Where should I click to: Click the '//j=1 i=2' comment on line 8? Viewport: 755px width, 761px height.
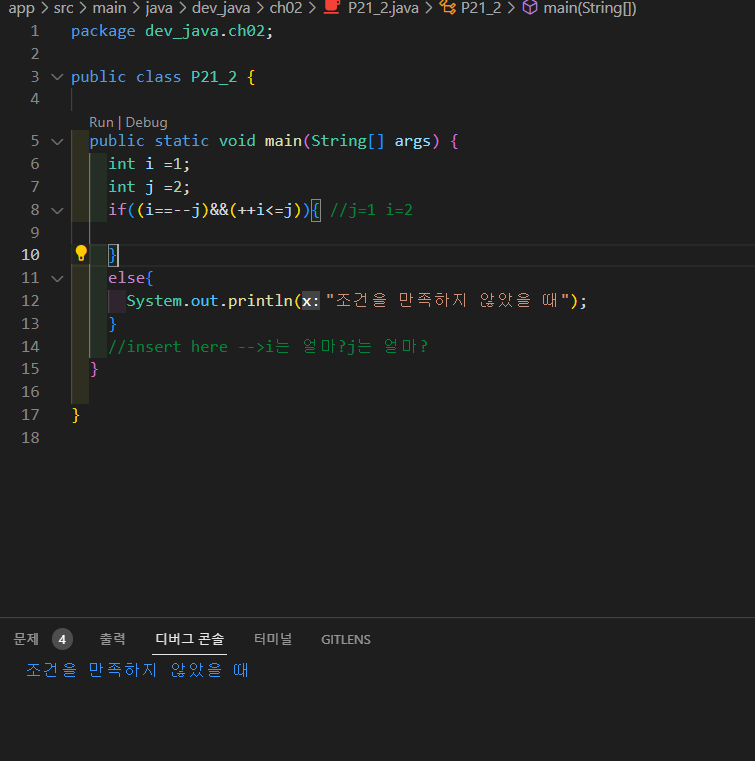[x=371, y=210]
